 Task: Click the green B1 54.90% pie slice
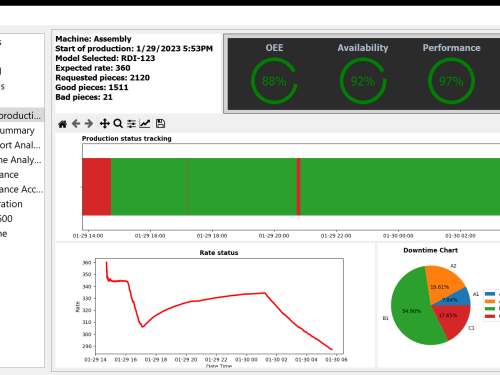click(412, 310)
